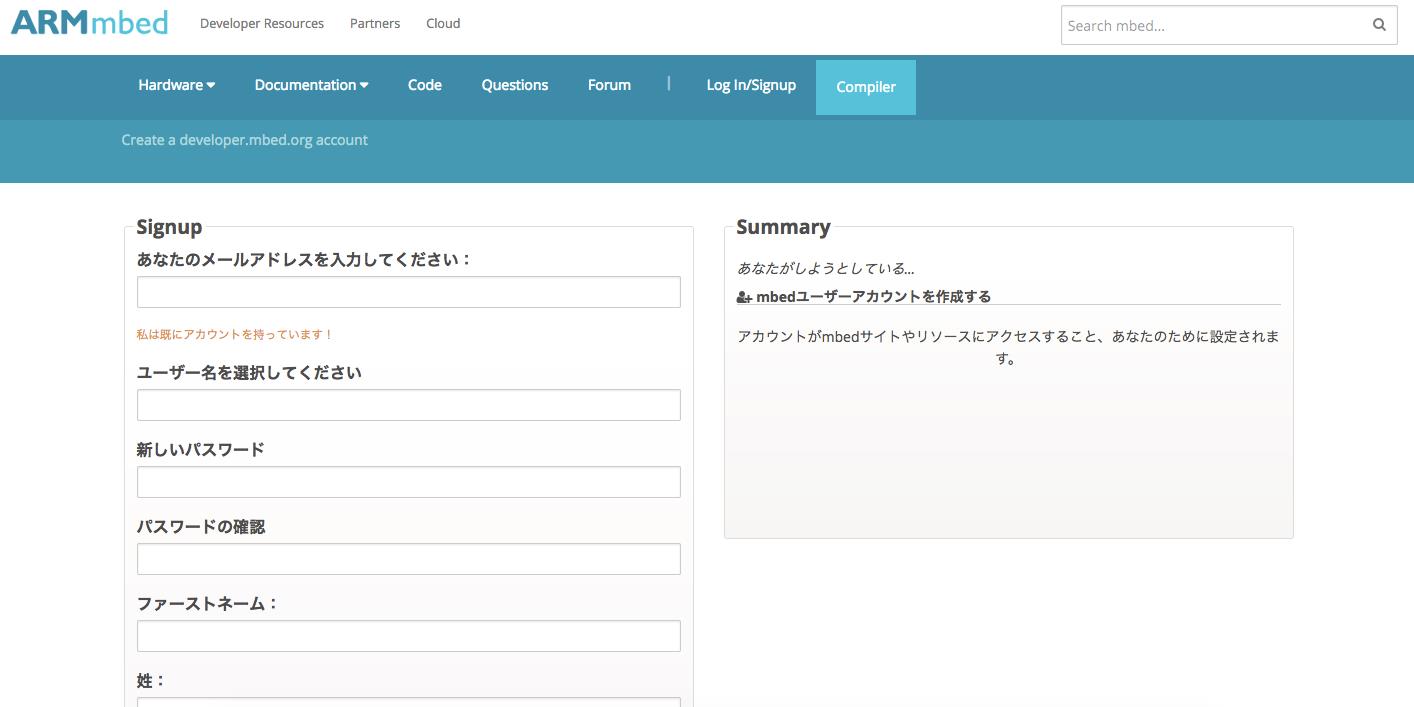Click the ユーザー名 username input field

coord(409,405)
